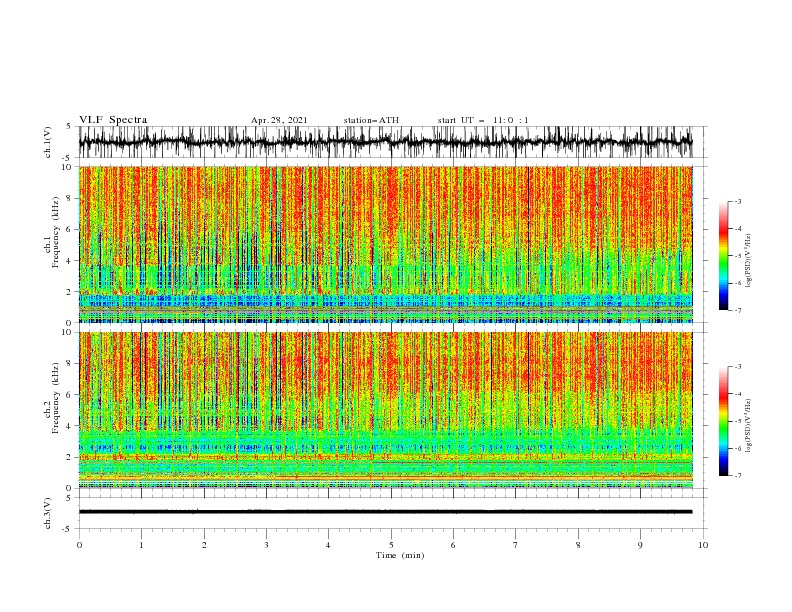This screenshot has height=612, width=792.
Task: Click the "Time (min)" axis title
Action: [x=400, y=555]
